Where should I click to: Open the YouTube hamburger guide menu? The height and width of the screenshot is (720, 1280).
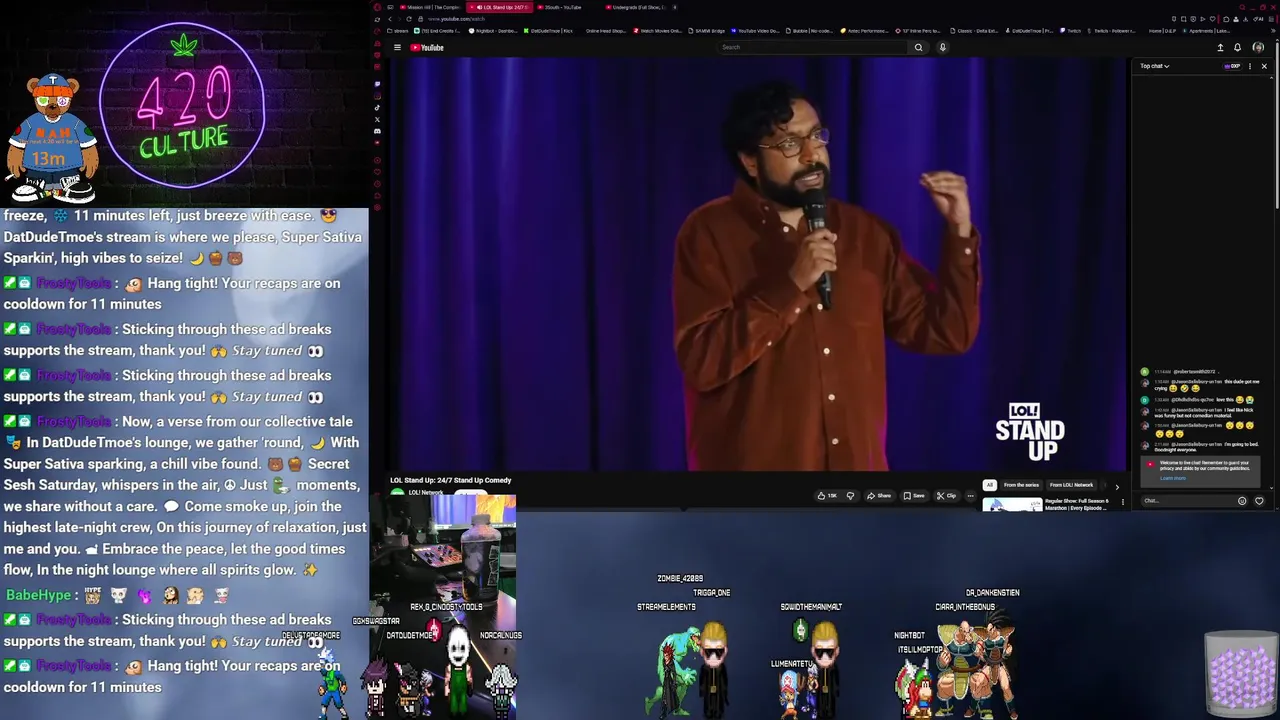click(397, 47)
